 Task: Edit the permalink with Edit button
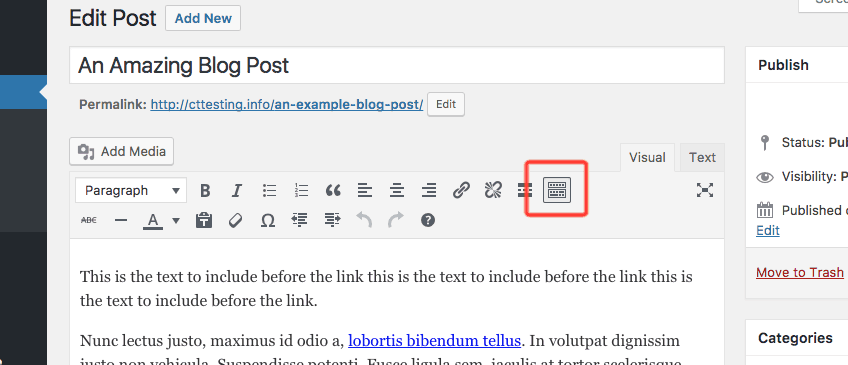[x=446, y=104]
